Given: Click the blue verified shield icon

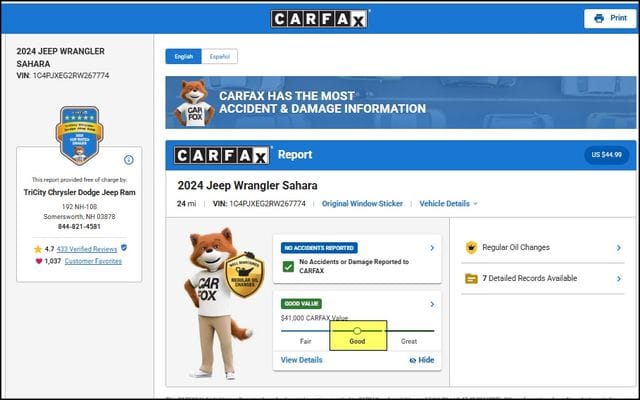Looking at the screenshot, I should click(124, 248).
